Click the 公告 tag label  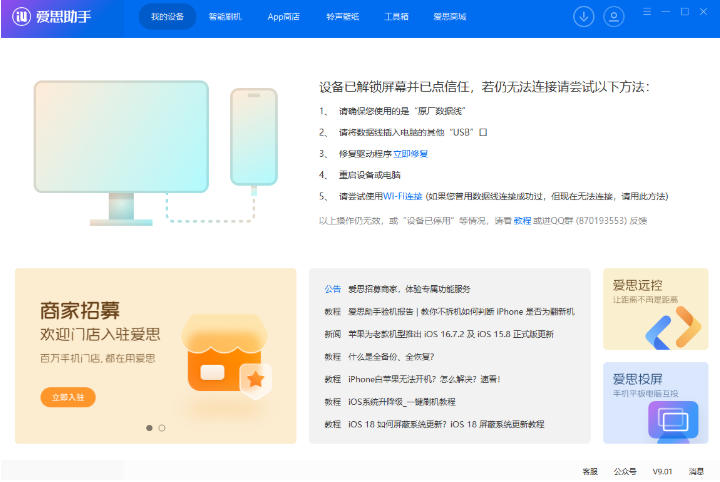(333, 289)
